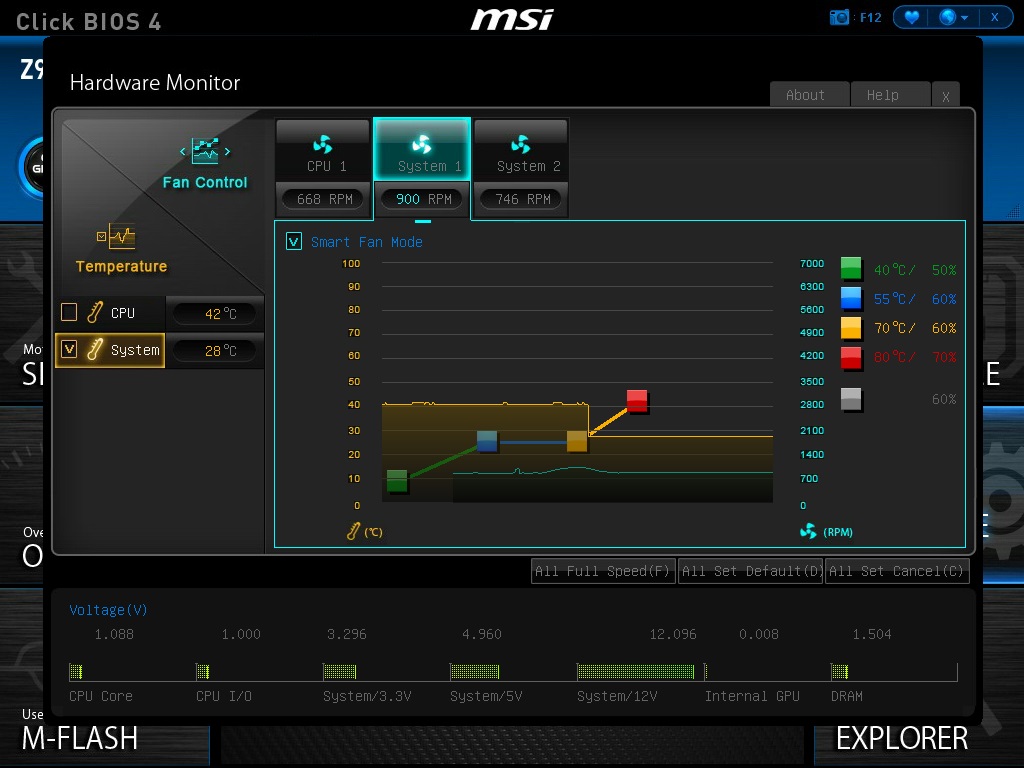
Task: Click the 80°C / 70% legend text
Action: [x=915, y=357]
